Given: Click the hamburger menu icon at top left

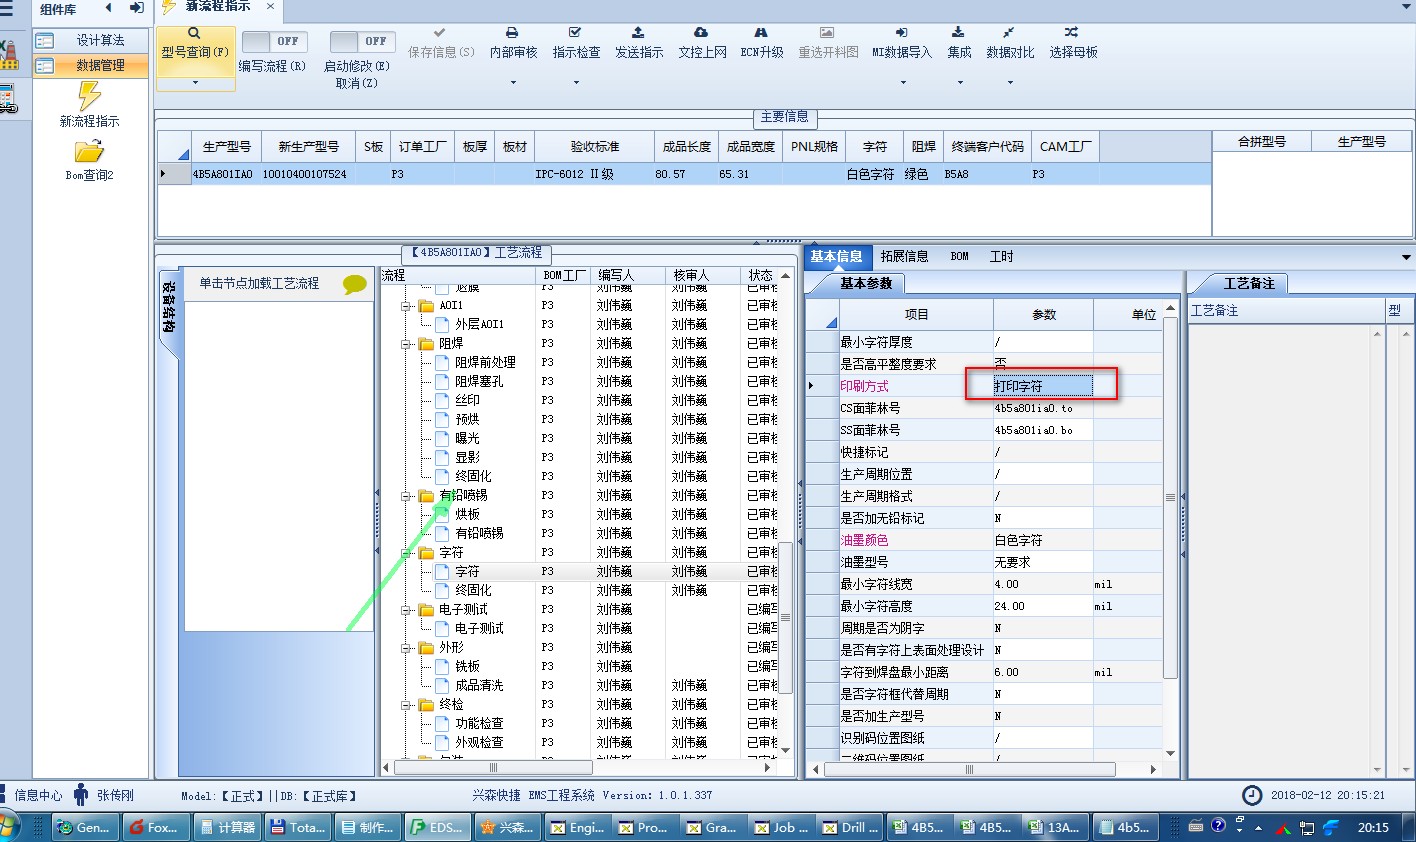Looking at the screenshot, I should pos(6,9).
